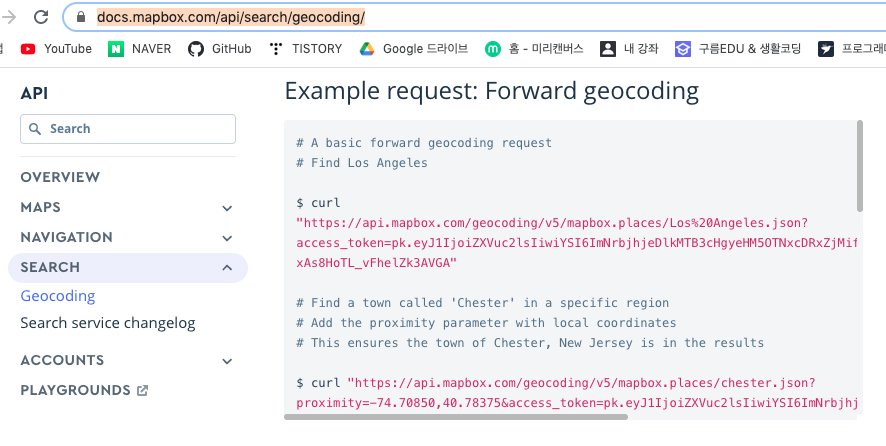
Task: Open the ACCOUNTS sidebar section
Action: (x=62, y=361)
